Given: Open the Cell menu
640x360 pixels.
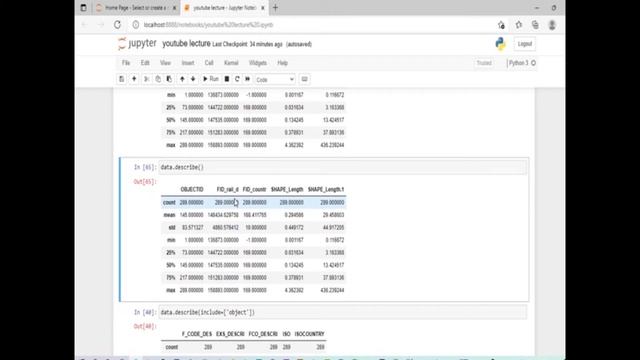Looking at the screenshot, I should [x=209, y=63].
